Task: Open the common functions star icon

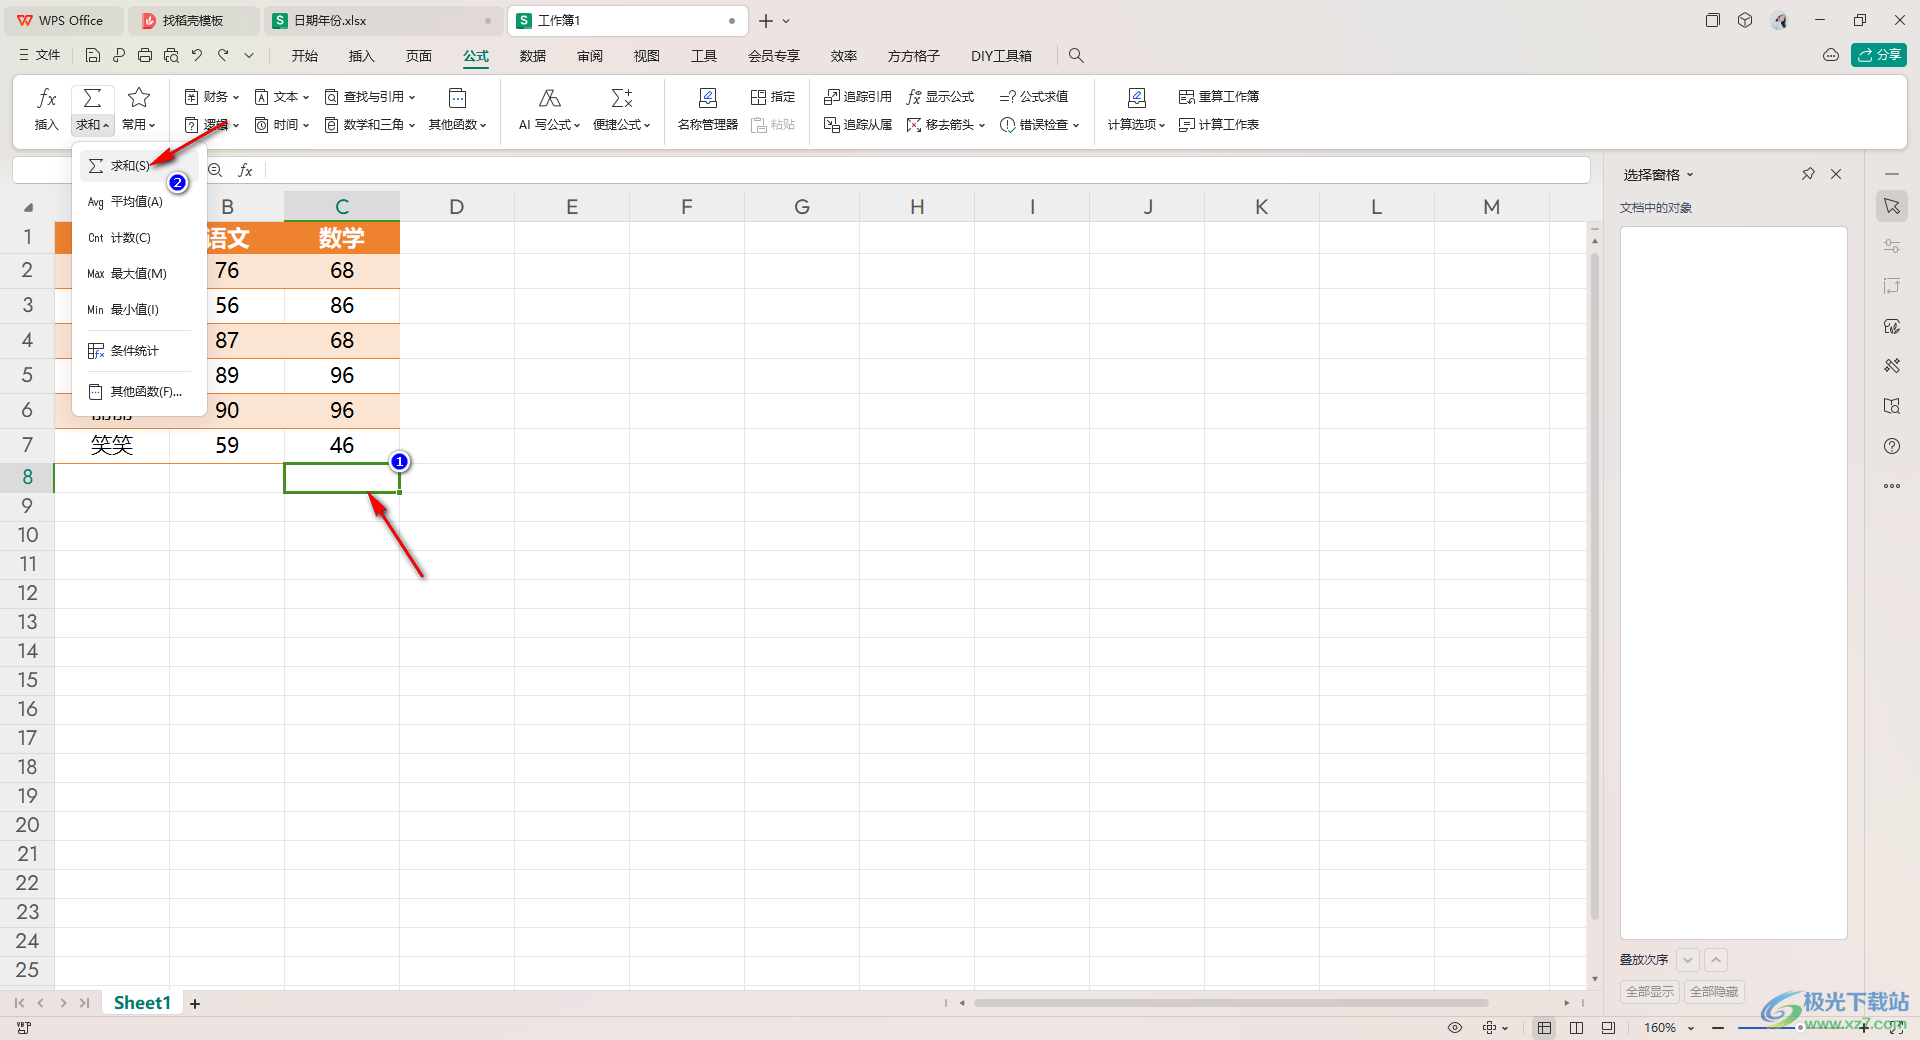Action: coord(139,97)
